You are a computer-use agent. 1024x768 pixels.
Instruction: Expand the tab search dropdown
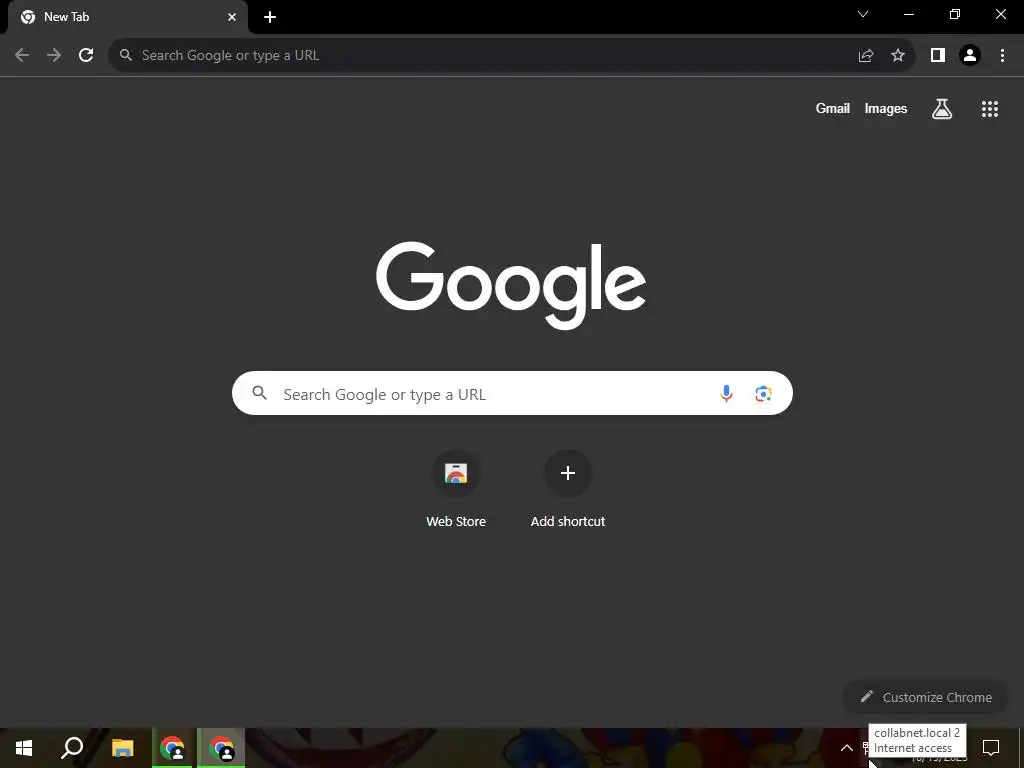coord(863,14)
